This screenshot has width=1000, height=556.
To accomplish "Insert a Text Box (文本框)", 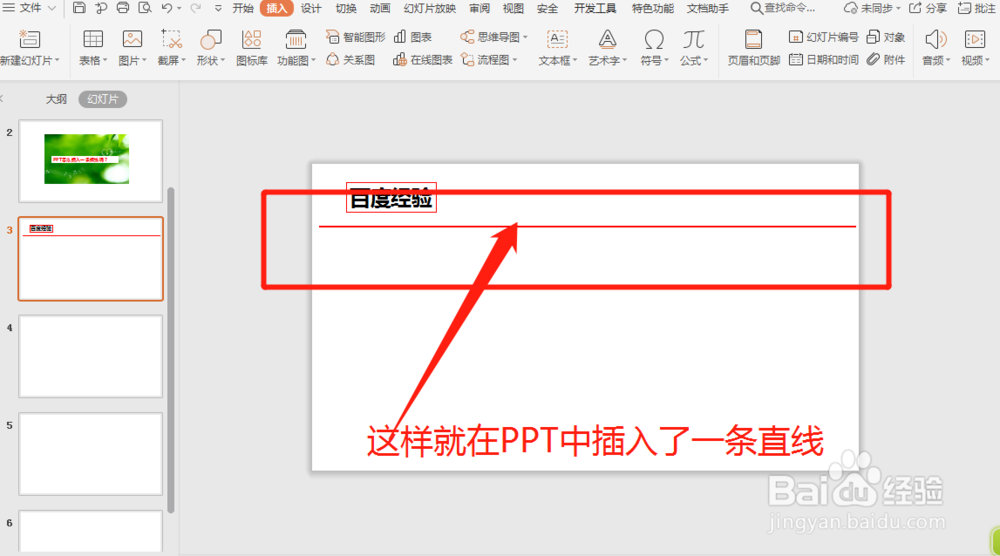I will pos(557,48).
